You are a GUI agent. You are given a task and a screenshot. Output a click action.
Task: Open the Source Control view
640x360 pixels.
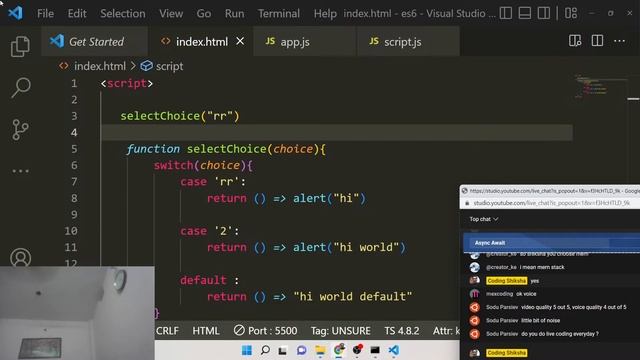(x=20, y=129)
